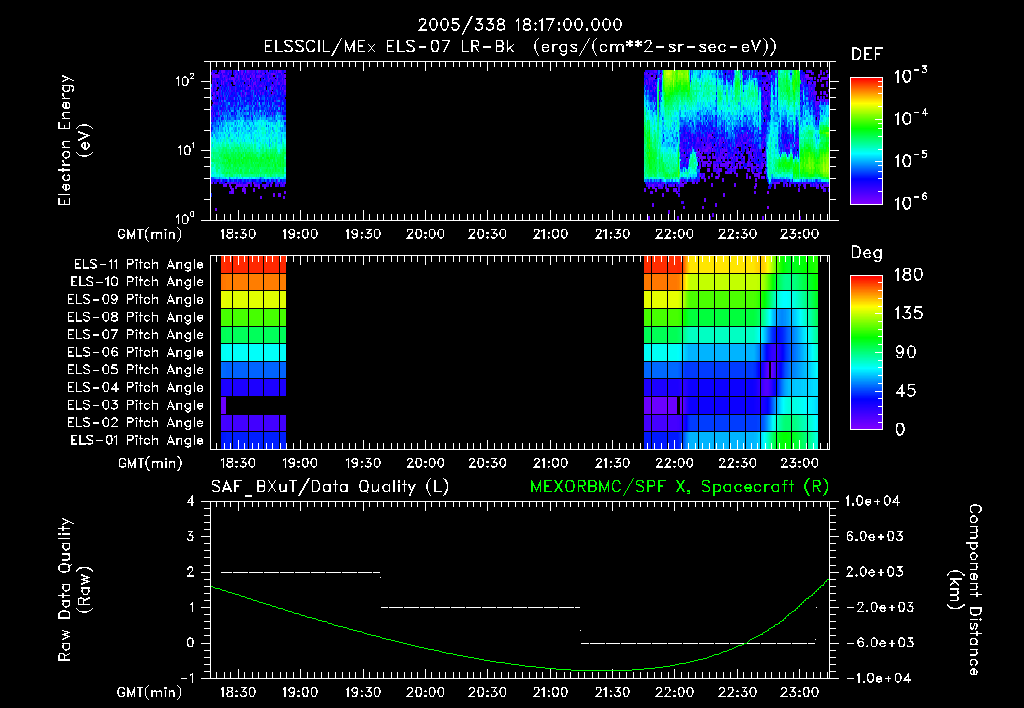Click the ELS-04 Pitch Angle row label
Viewport: 1024px width, 708px height.
(135, 387)
